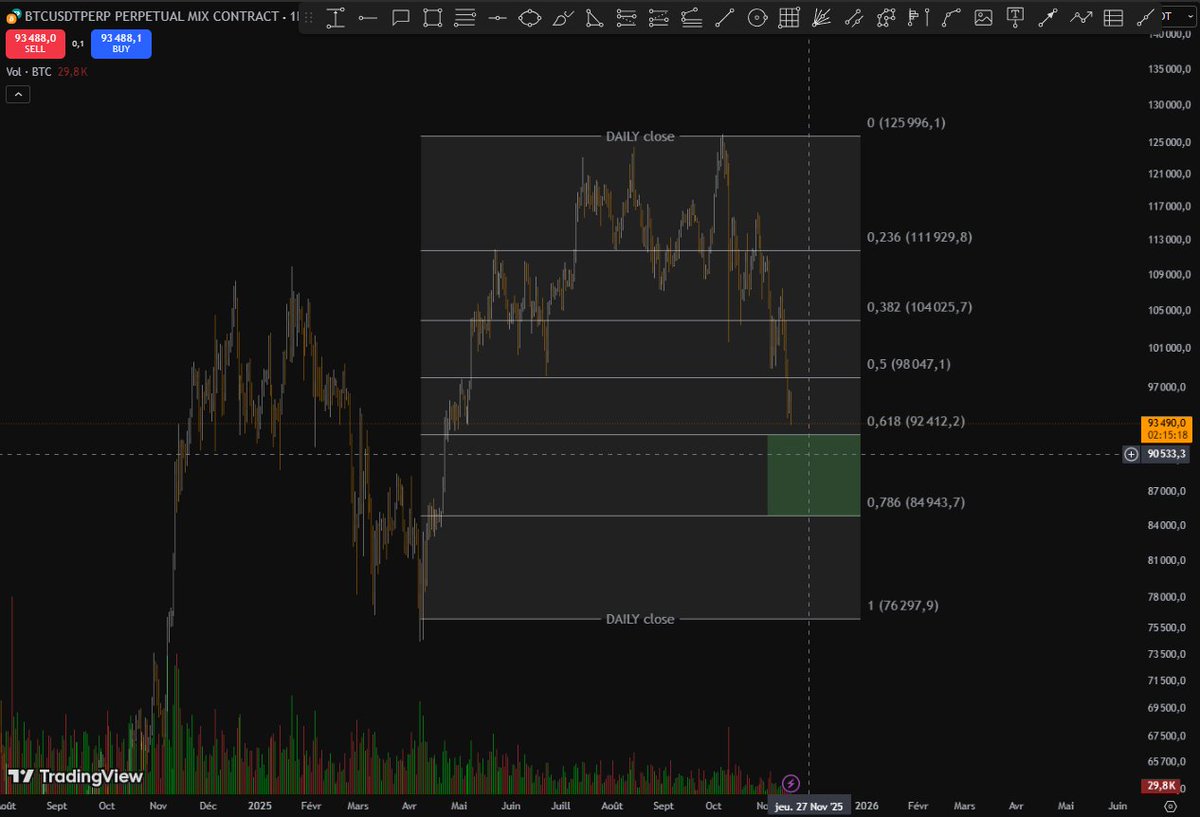Select the arrow drawing tool
This screenshot has height=817, width=1200.
1048,16
